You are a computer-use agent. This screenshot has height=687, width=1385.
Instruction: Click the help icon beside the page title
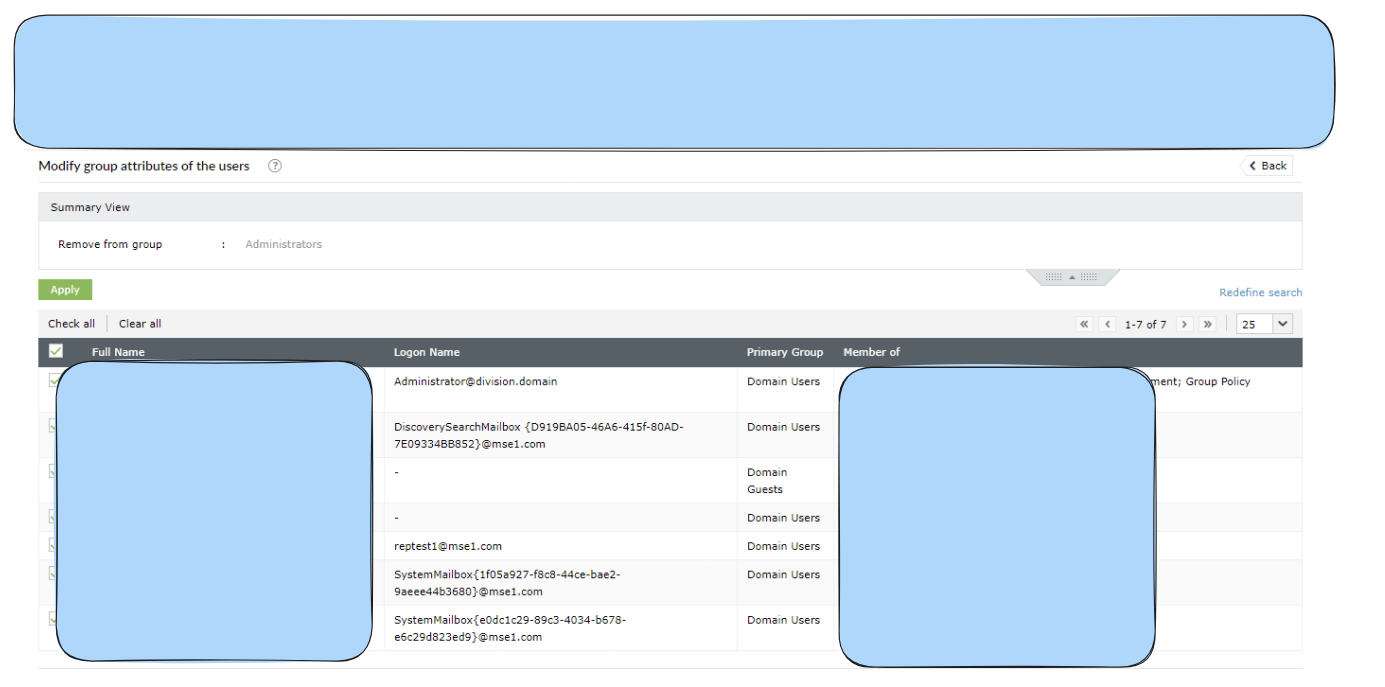tap(275, 166)
